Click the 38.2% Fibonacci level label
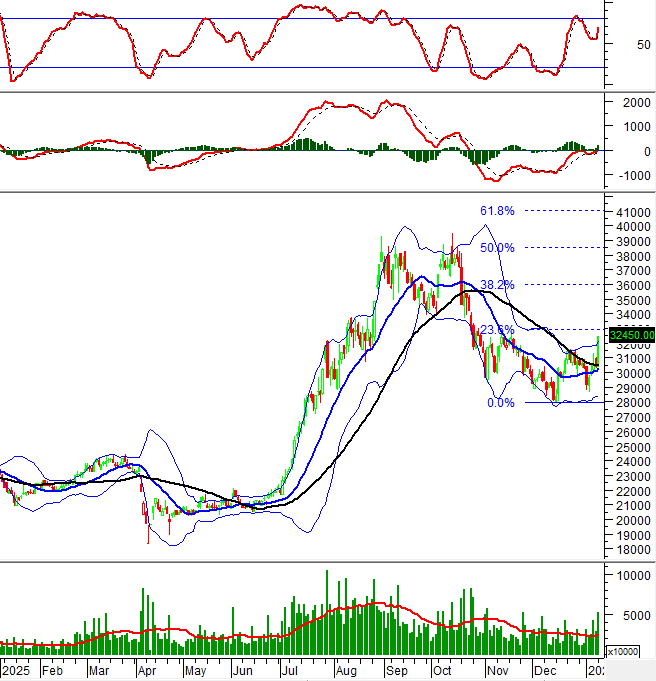656x681 pixels. 497,285
